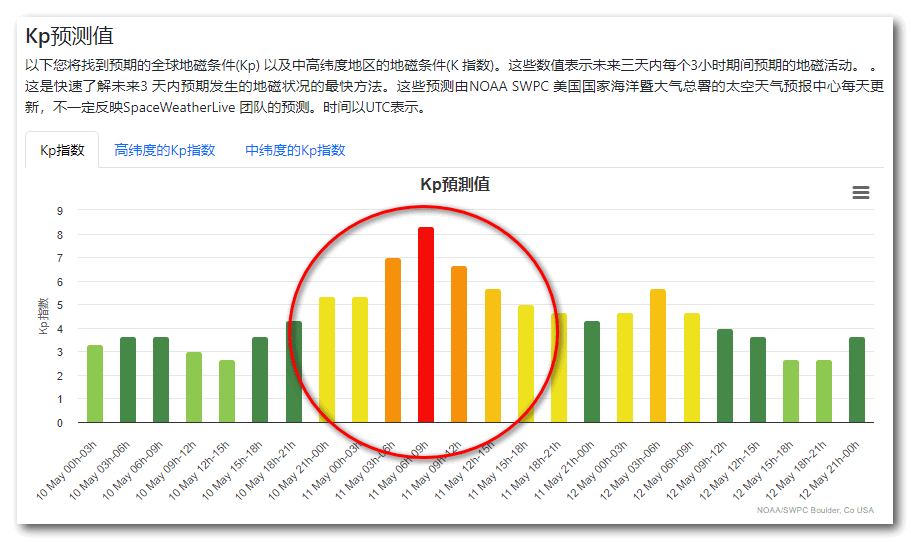The width and height of the screenshot is (911, 542).
Task: Click the 12 May 09h-12h dark green bar
Action: point(724,376)
